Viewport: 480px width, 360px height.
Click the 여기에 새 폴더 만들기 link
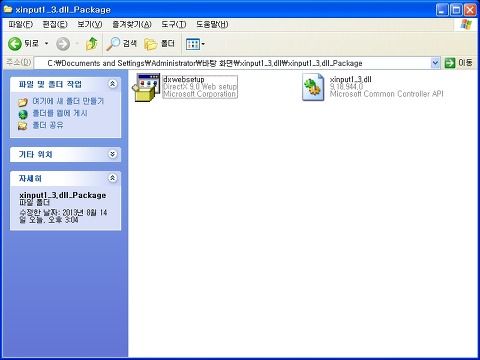pos(68,101)
